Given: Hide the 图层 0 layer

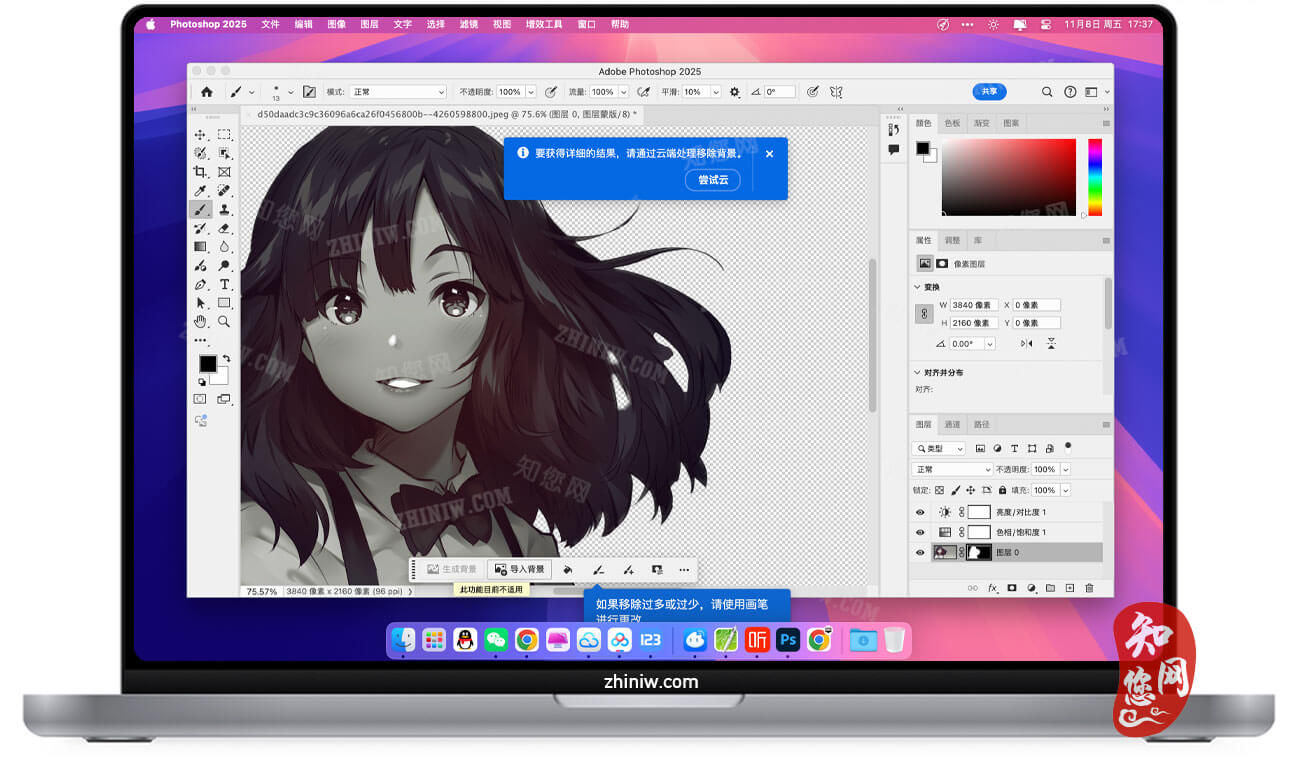Looking at the screenshot, I should pos(920,552).
